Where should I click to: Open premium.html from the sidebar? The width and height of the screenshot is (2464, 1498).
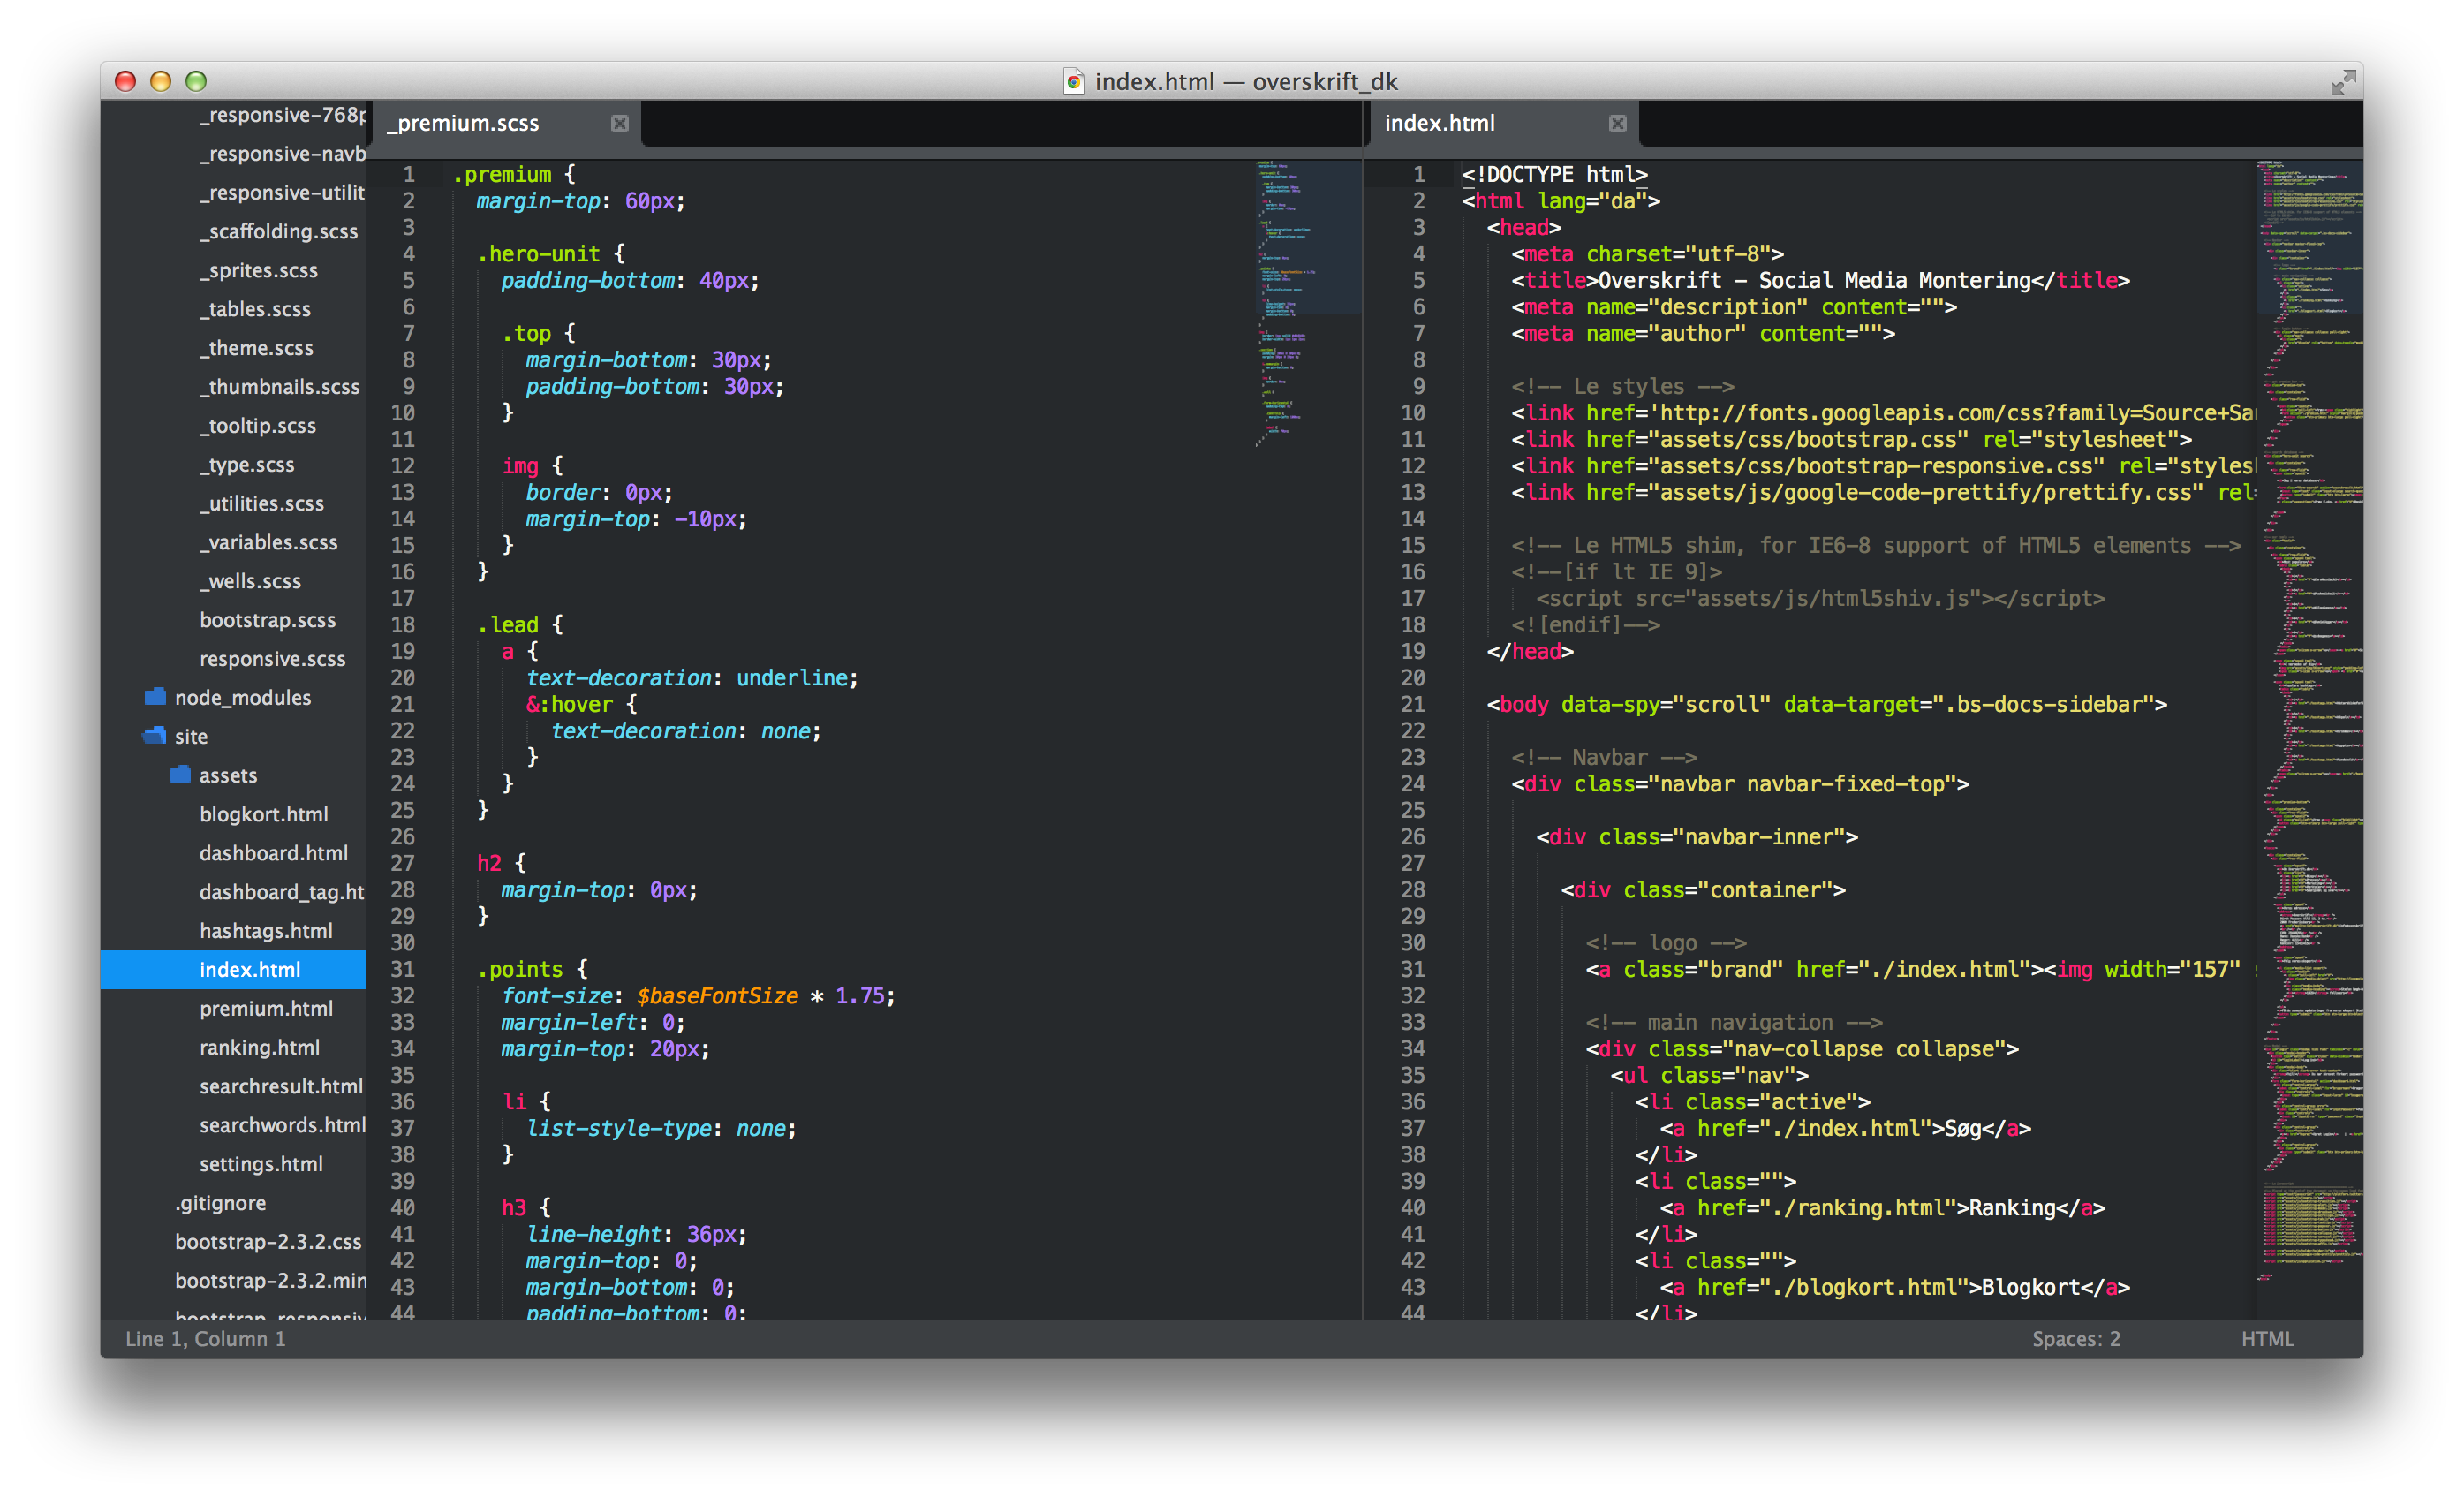[x=266, y=1008]
